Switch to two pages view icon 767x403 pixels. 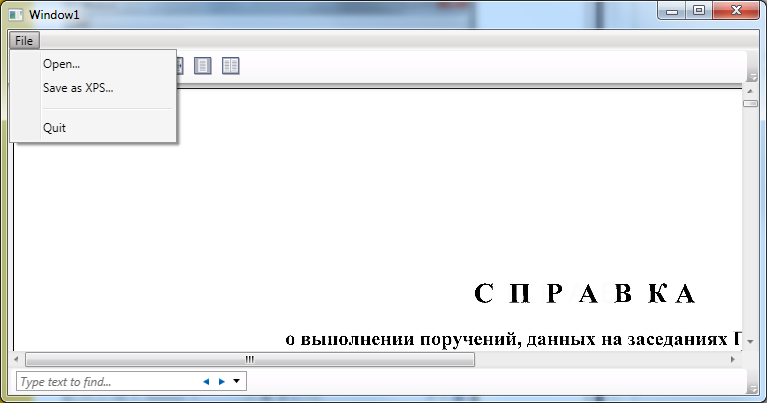point(230,66)
